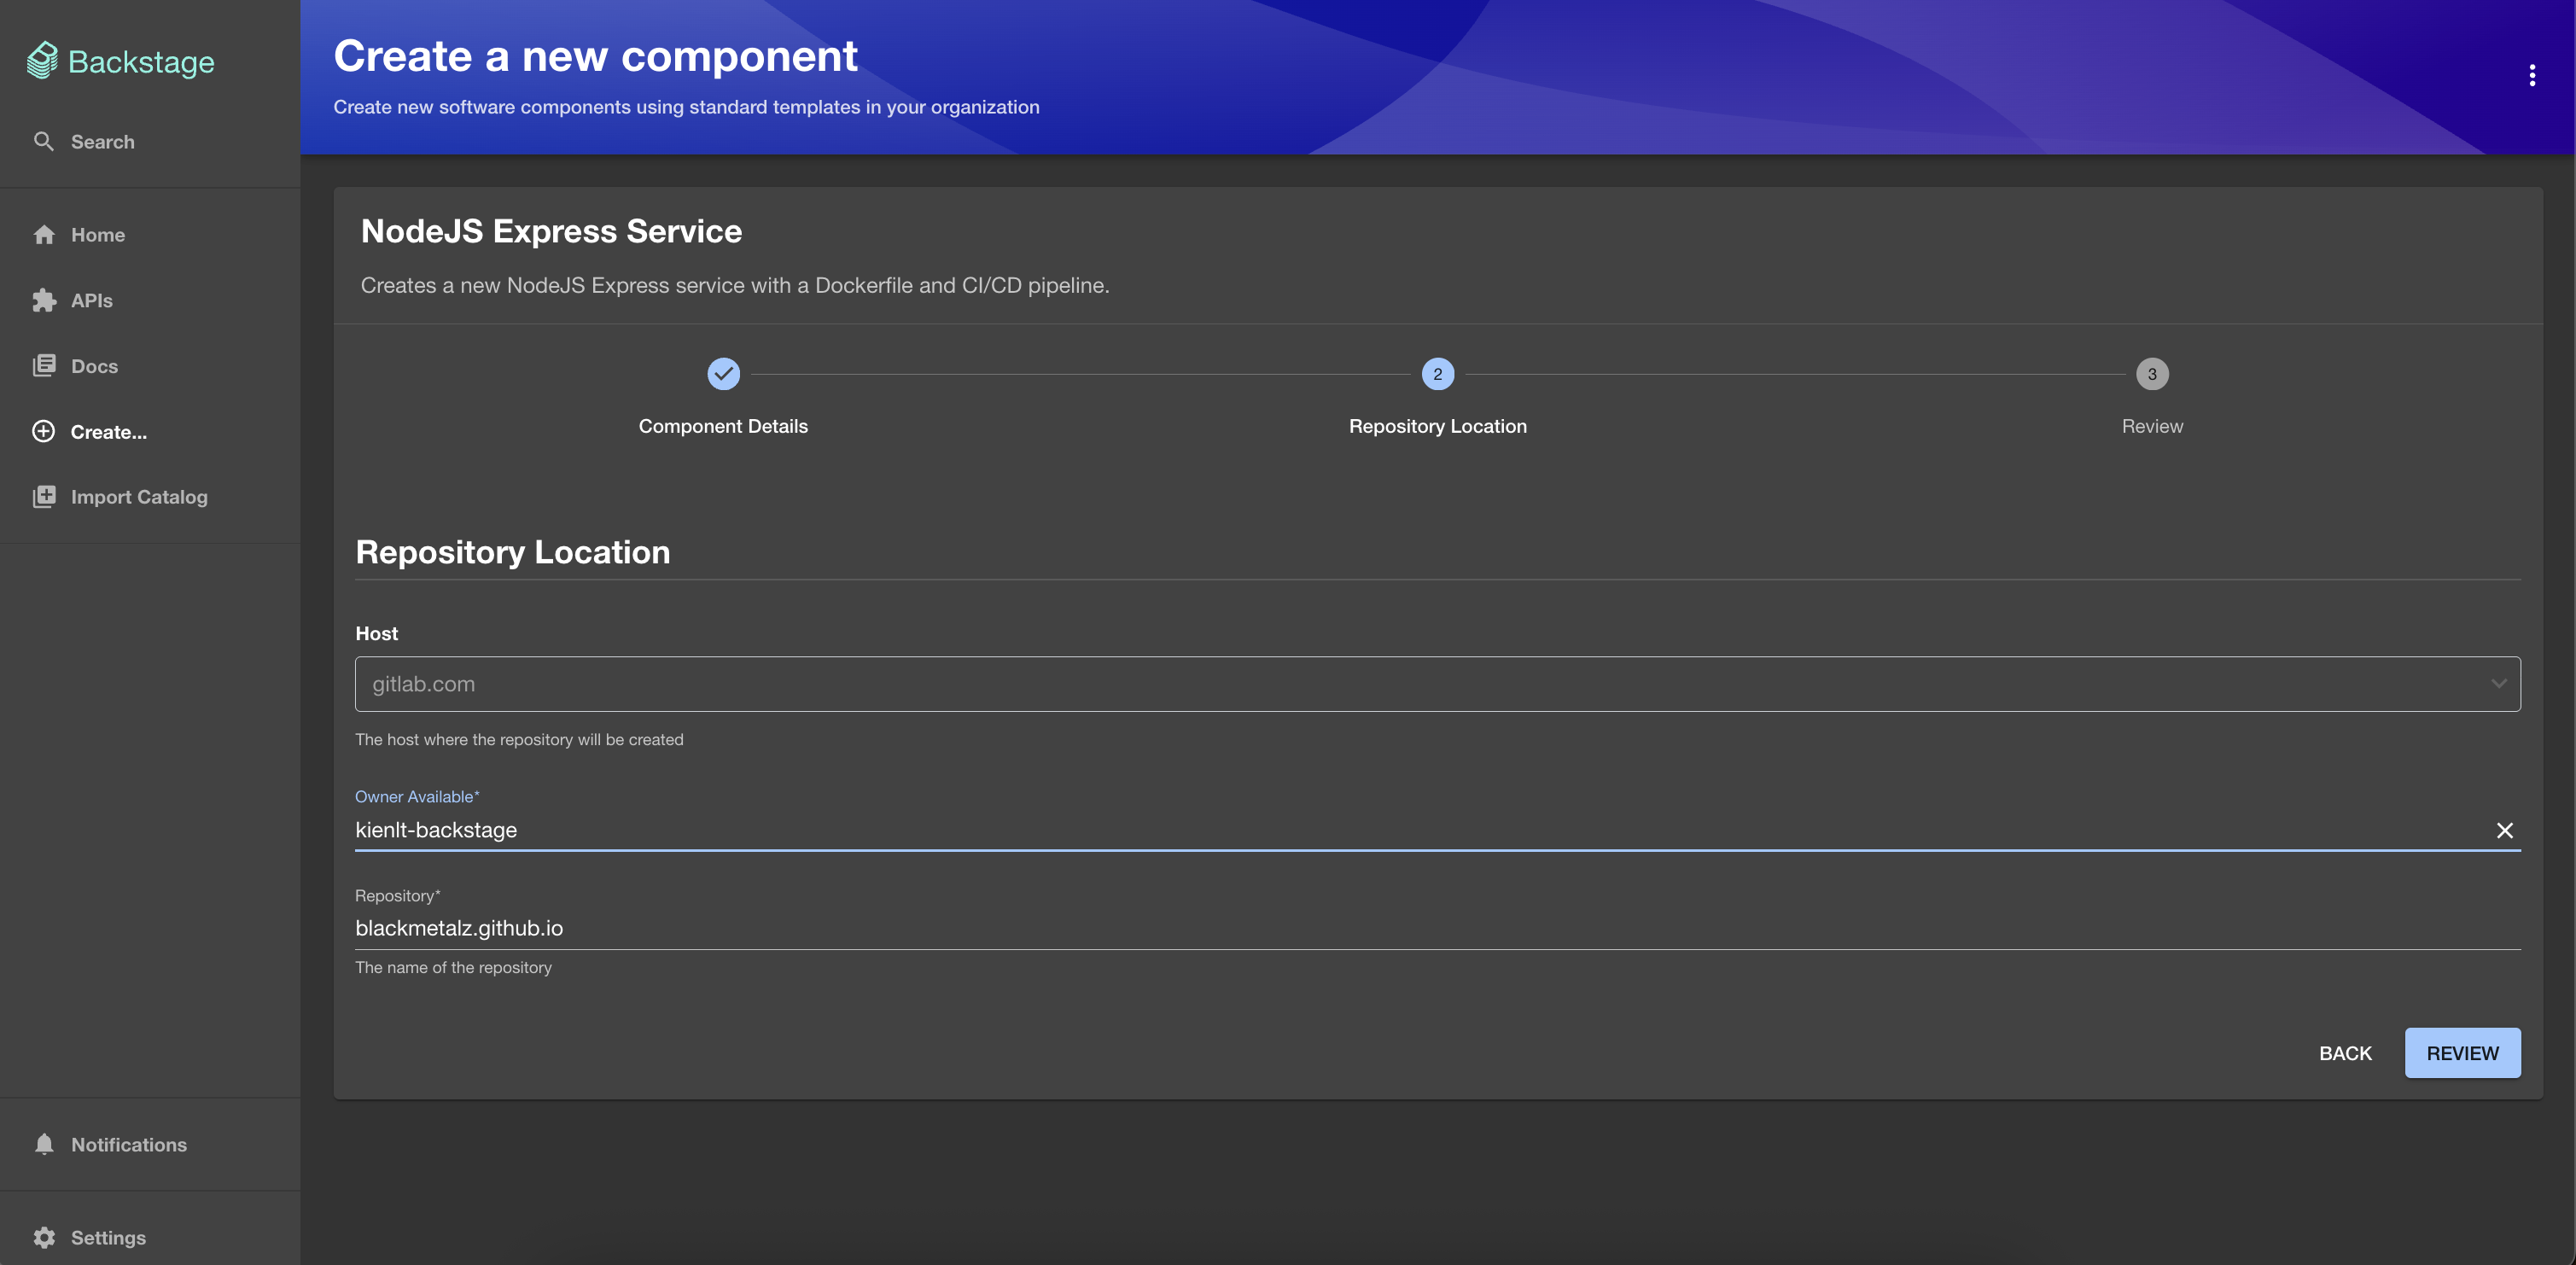The height and width of the screenshot is (1265, 2576).
Task: Click the Docs library icon
Action: (44, 366)
